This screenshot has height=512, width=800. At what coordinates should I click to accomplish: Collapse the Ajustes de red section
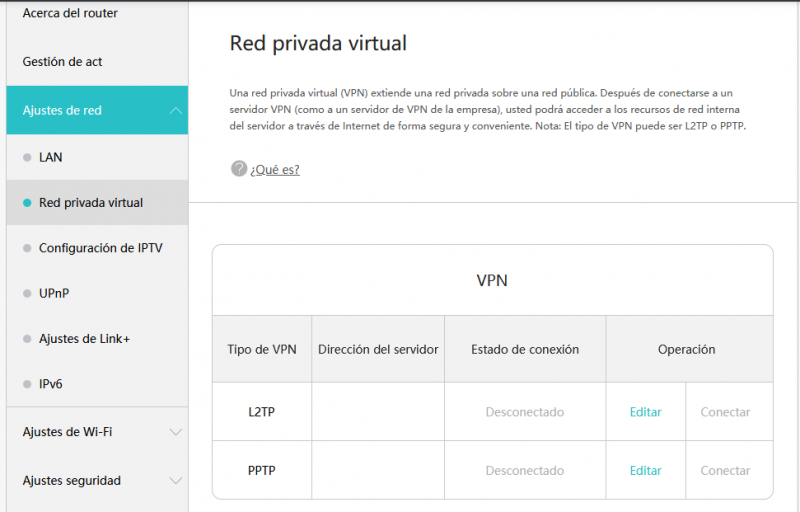(x=176, y=110)
